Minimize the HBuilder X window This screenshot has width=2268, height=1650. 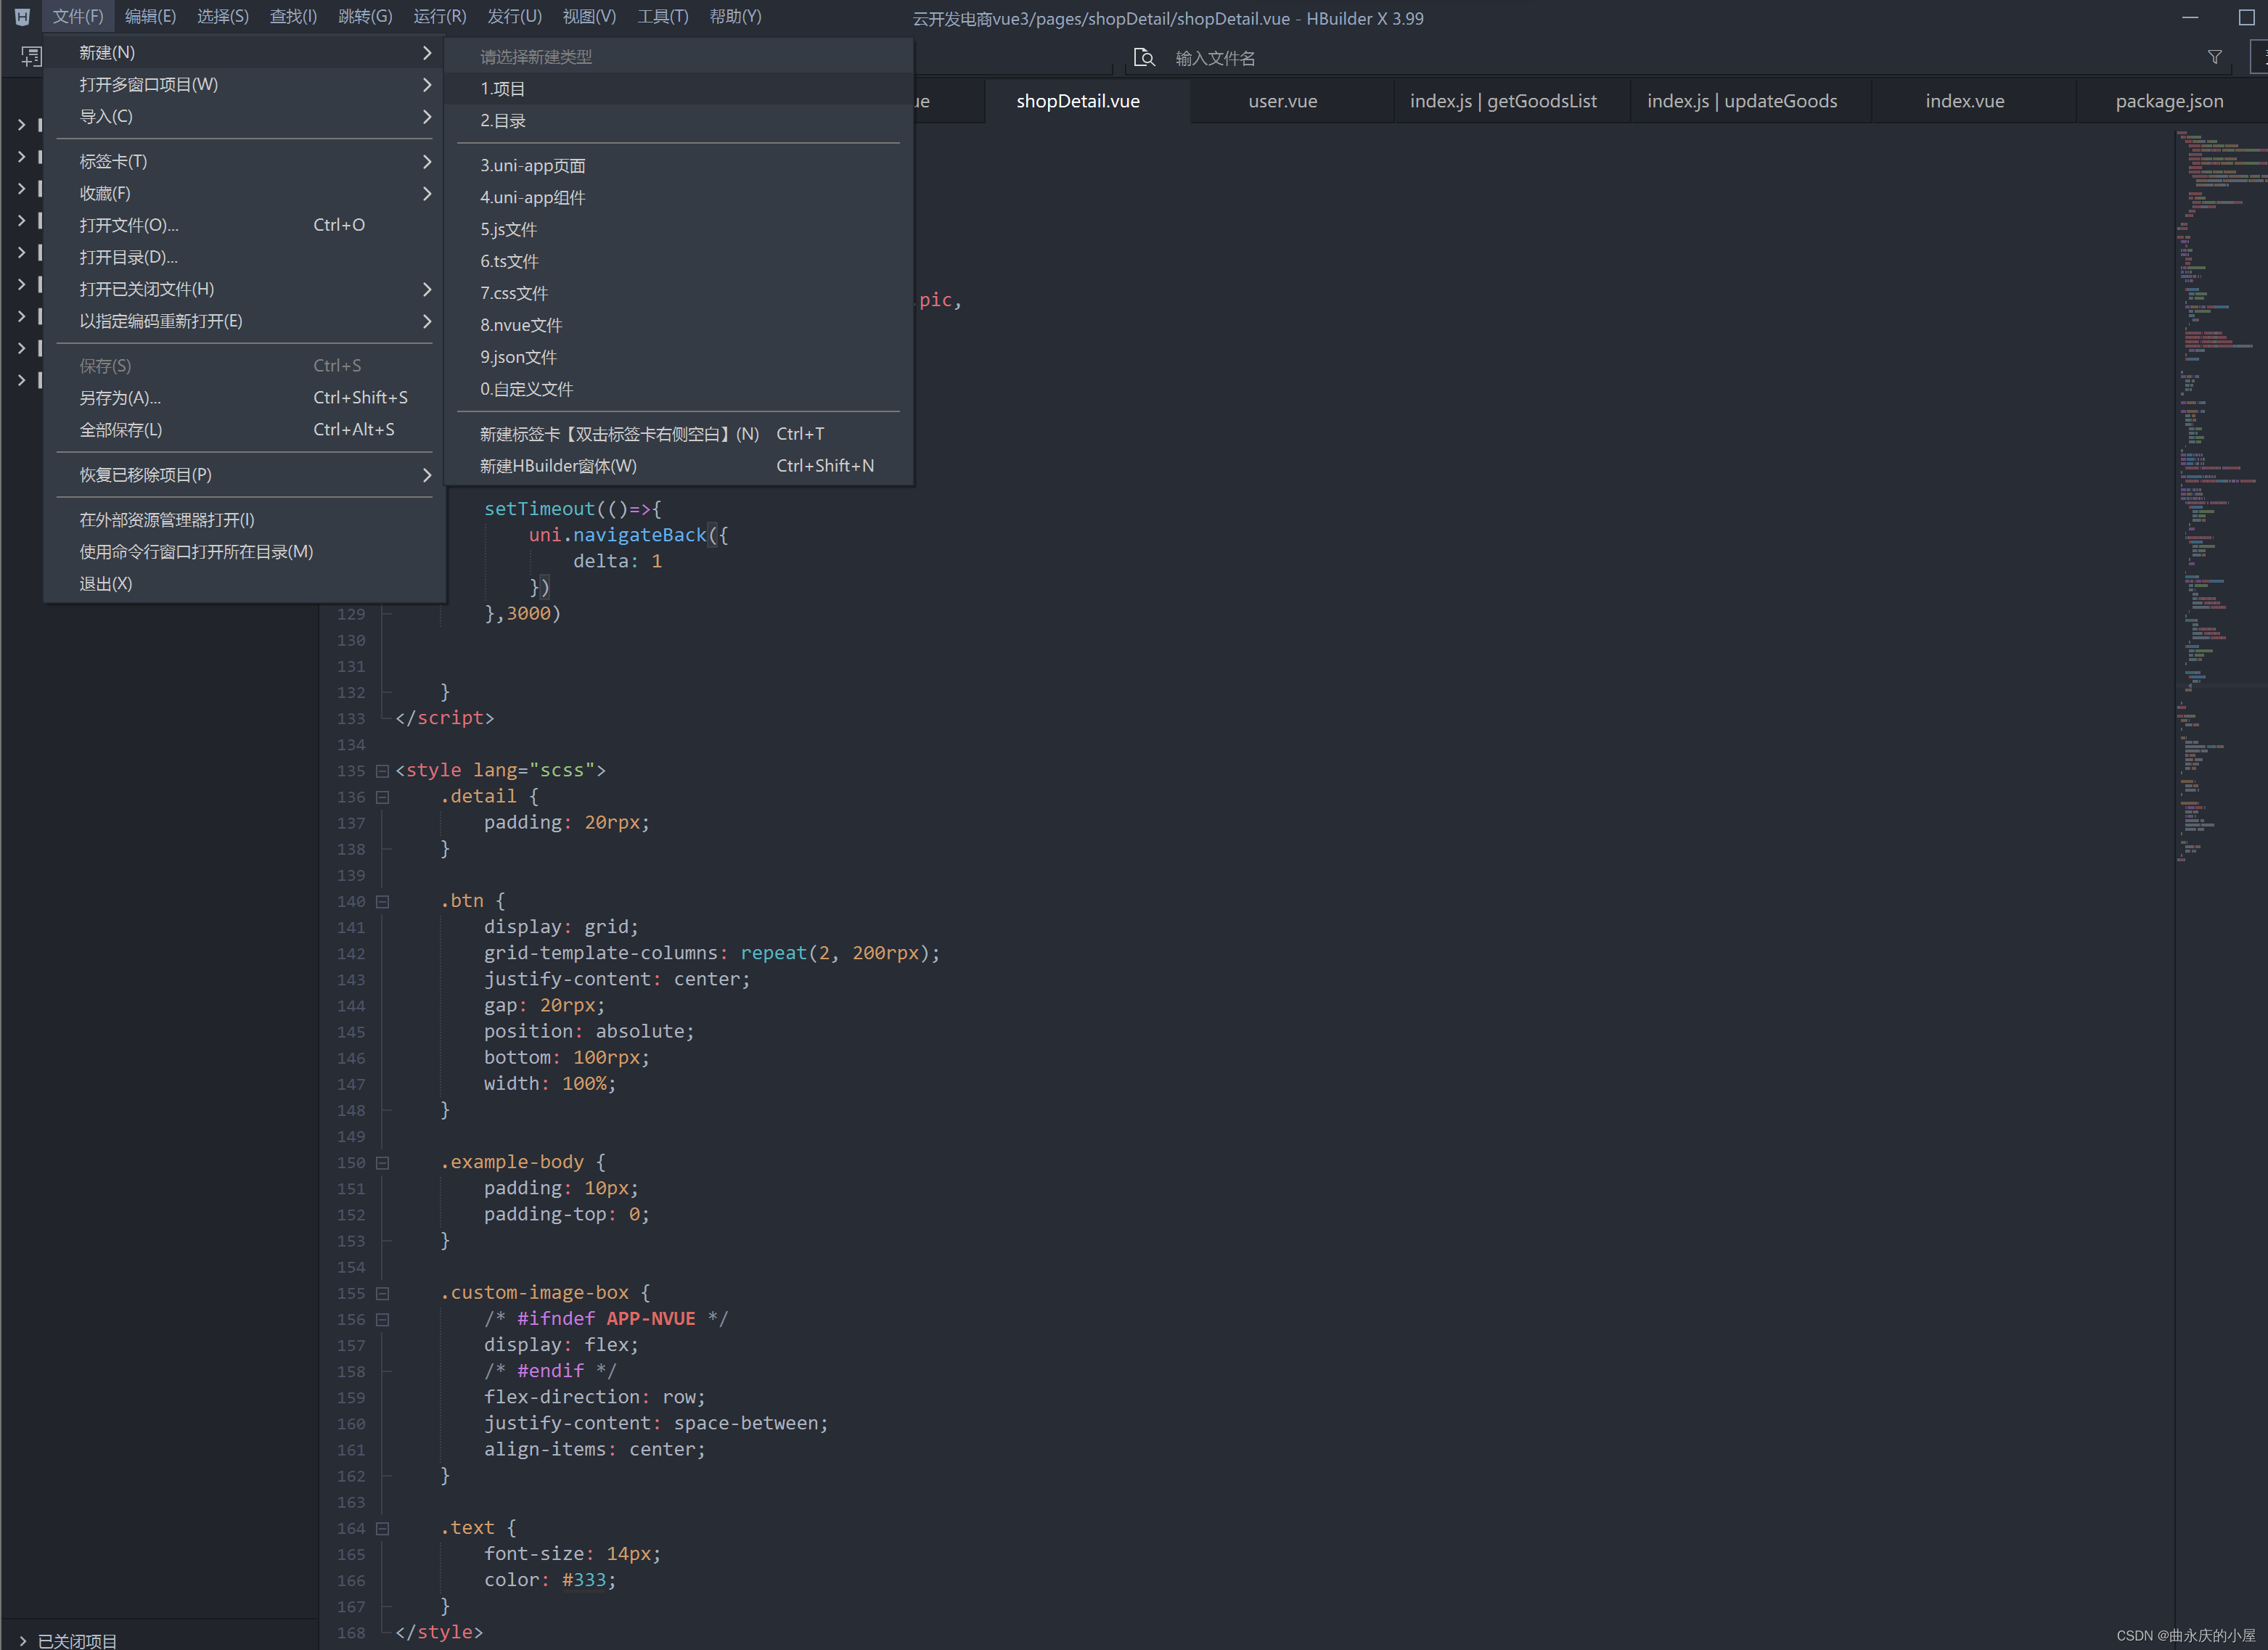click(x=2190, y=18)
